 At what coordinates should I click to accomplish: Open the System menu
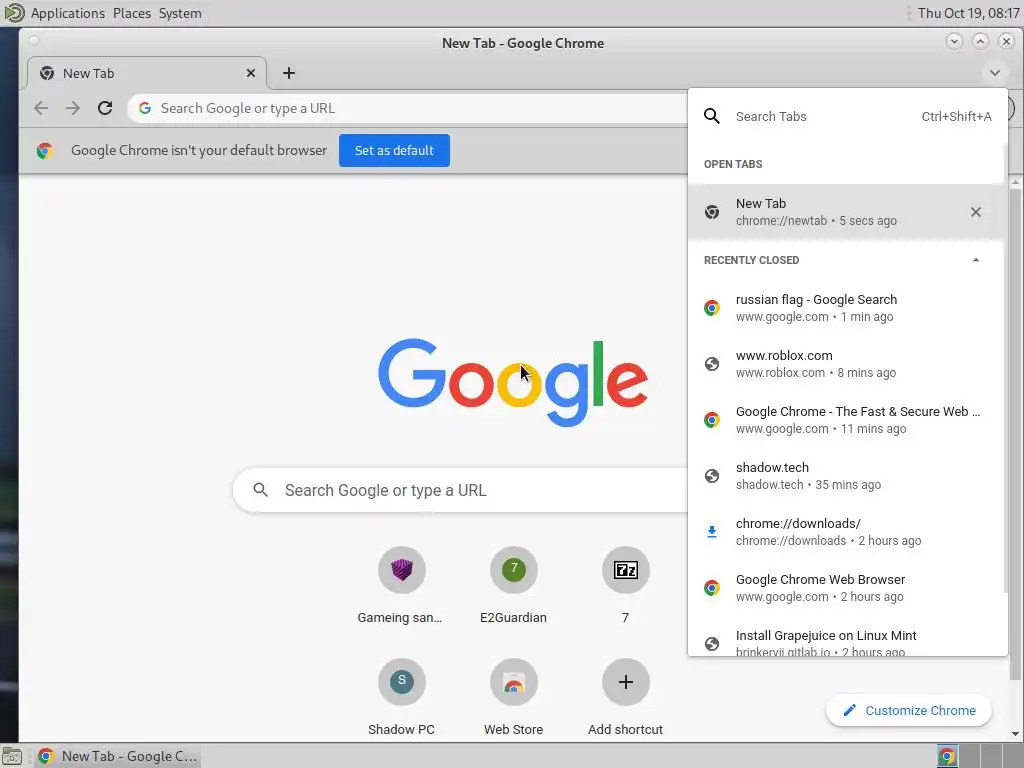[180, 13]
